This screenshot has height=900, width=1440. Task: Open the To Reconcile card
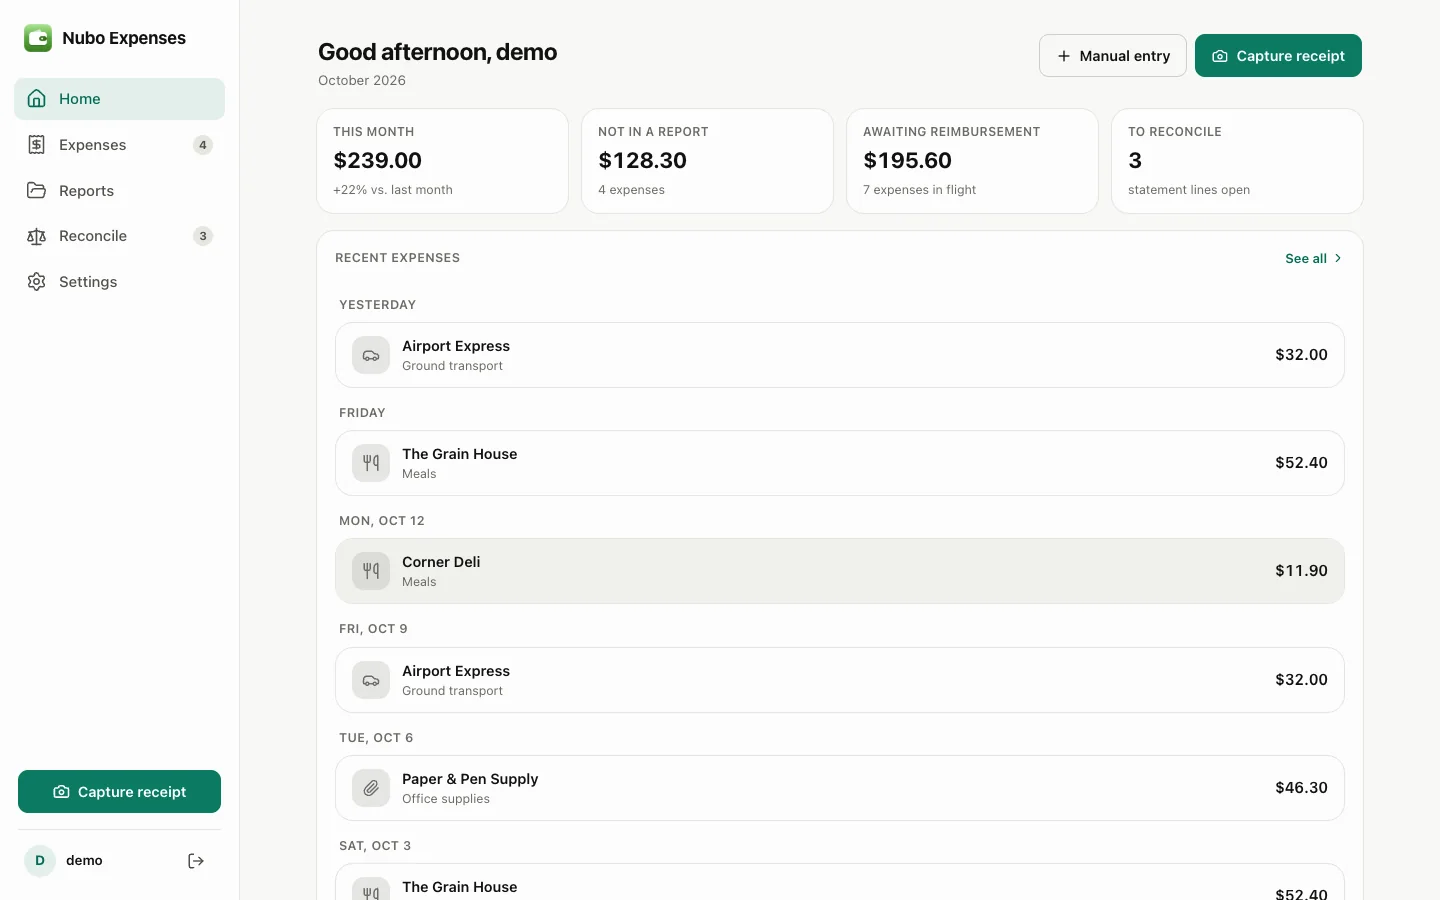tap(1237, 161)
